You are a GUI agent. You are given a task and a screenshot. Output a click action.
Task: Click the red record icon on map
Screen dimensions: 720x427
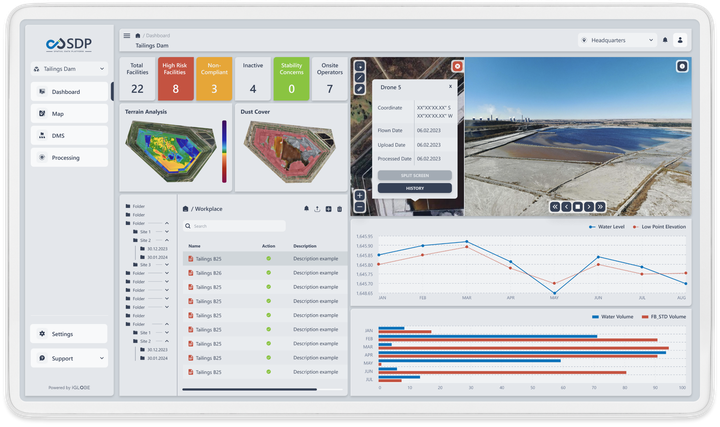pyautogui.click(x=457, y=66)
